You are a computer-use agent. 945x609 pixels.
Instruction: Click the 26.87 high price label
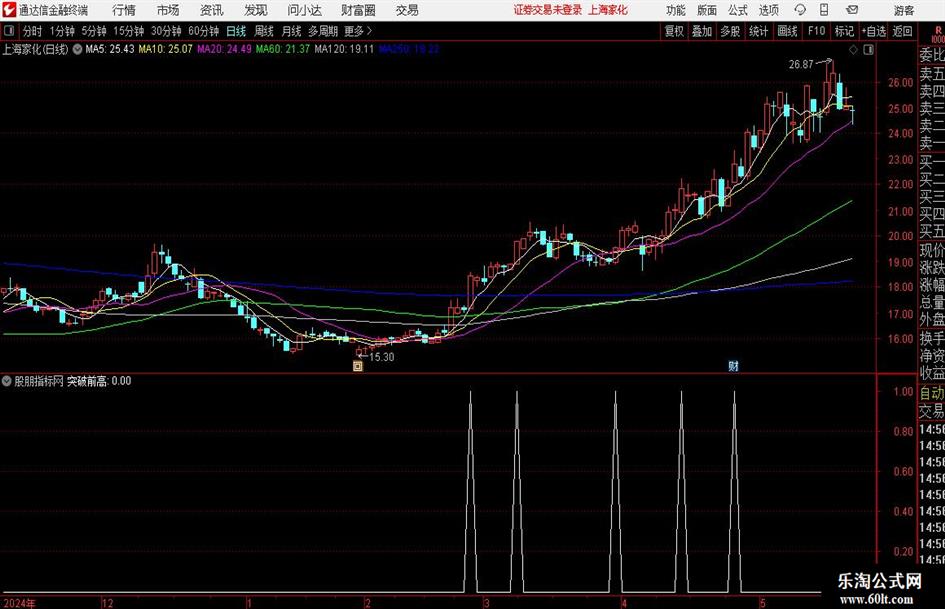[x=801, y=64]
